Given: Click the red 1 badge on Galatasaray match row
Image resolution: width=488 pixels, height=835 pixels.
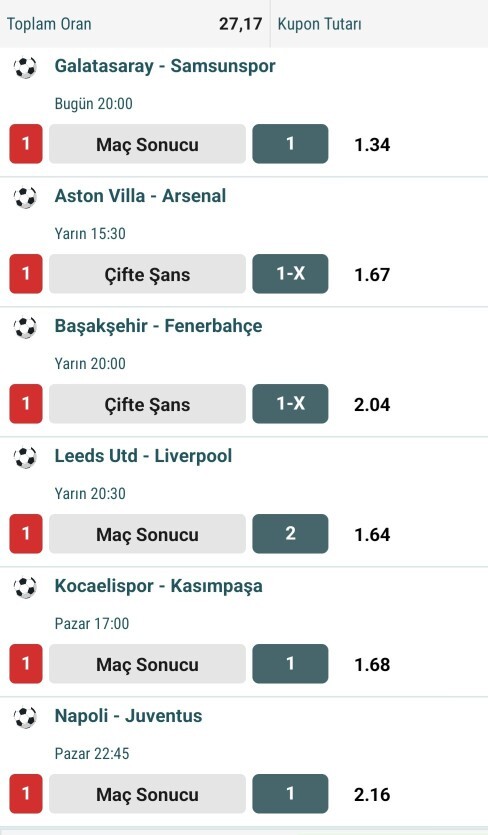Looking at the screenshot, I should 26,144.
